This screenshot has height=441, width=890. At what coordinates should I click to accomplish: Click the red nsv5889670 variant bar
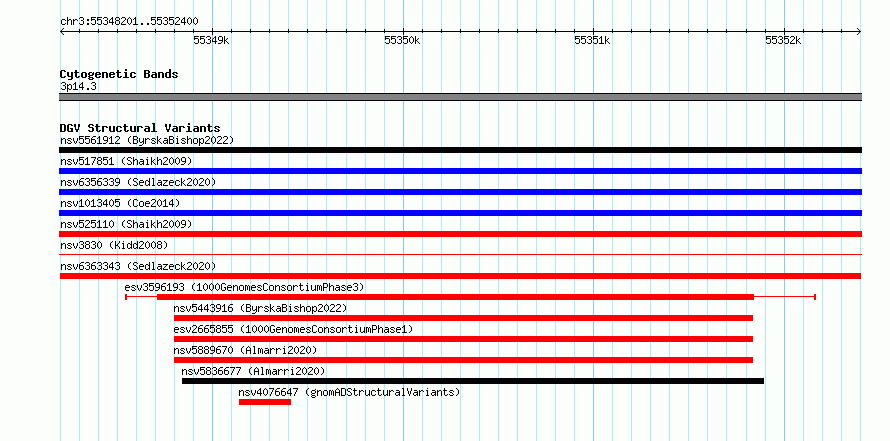pyautogui.click(x=463, y=360)
